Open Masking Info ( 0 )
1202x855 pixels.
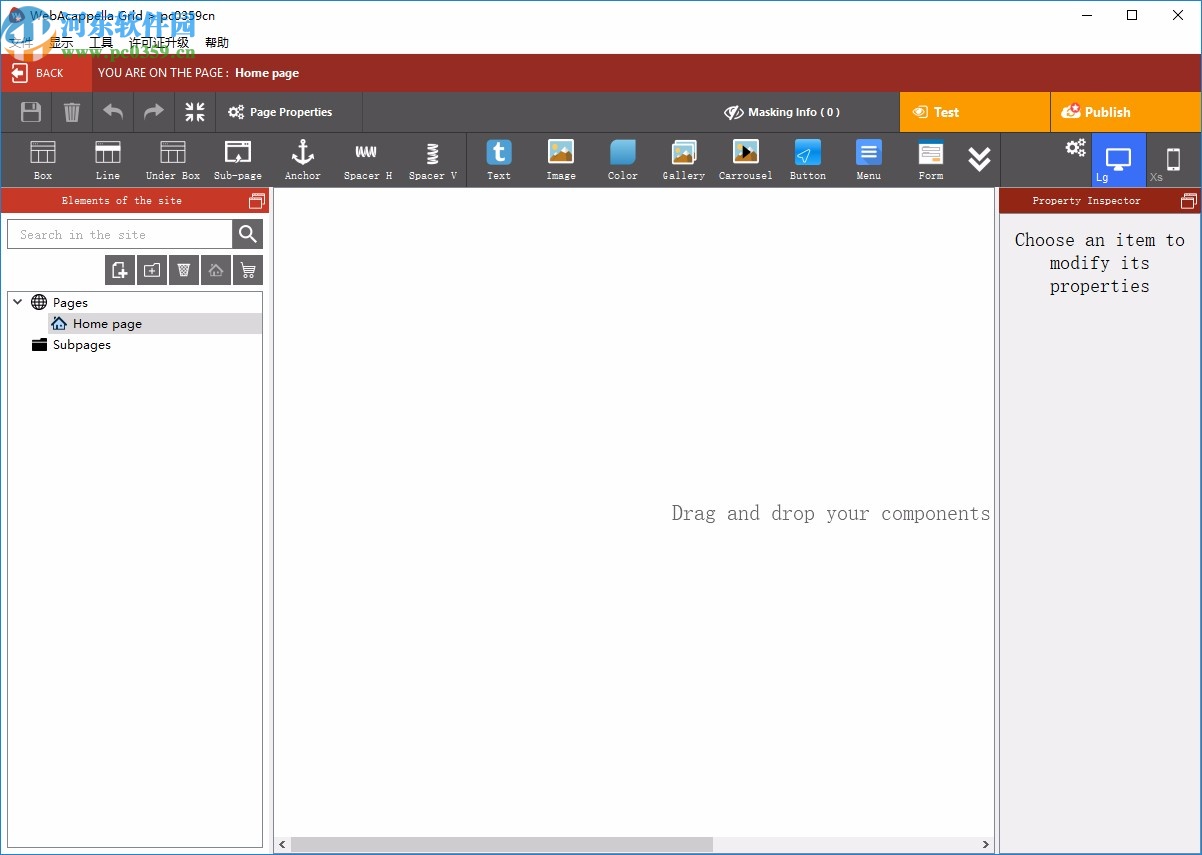[782, 112]
